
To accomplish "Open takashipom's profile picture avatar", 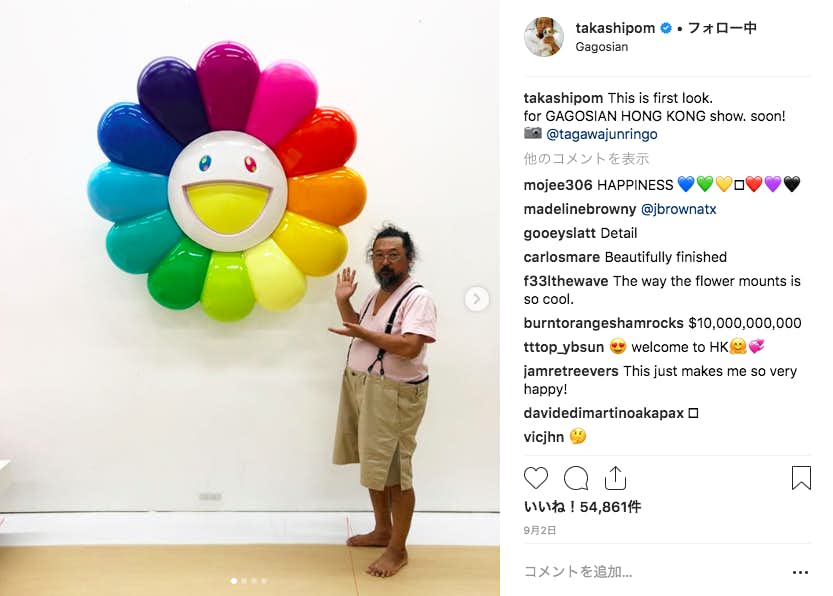I will tap(543, 37).
